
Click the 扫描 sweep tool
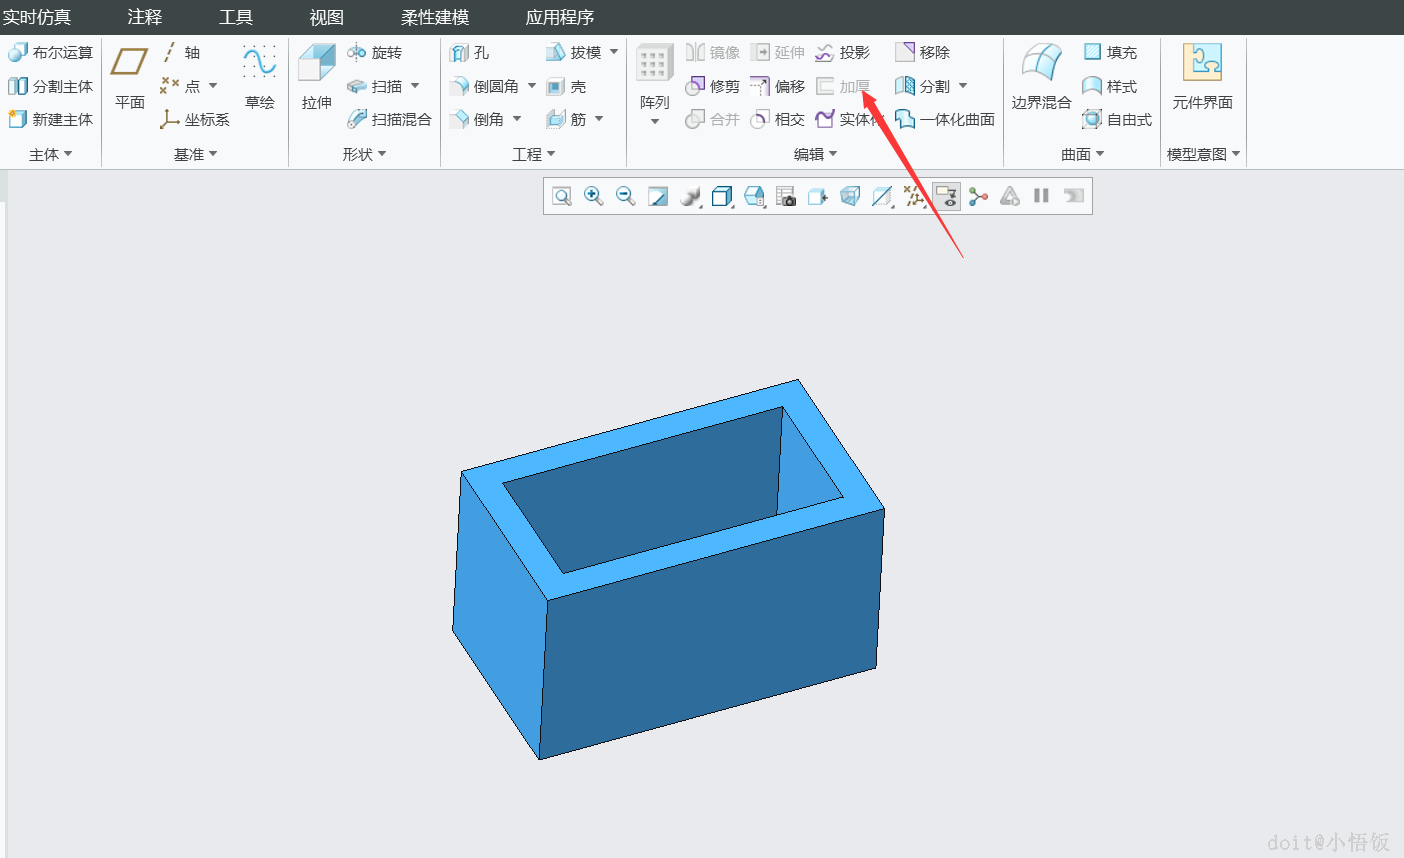[374, 86]
